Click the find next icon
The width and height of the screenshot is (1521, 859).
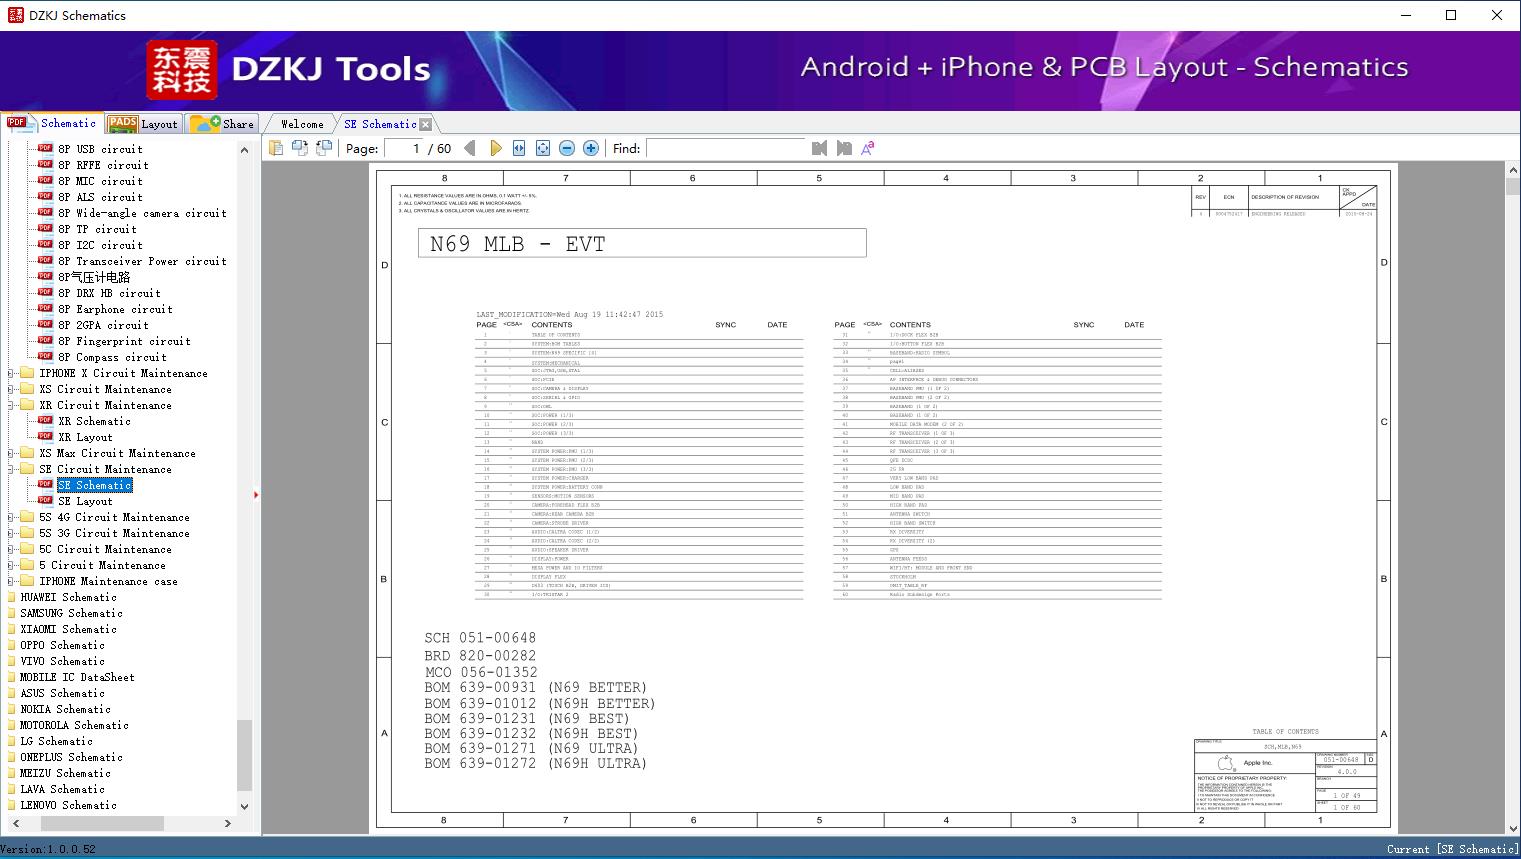click(x=844, y=148)
